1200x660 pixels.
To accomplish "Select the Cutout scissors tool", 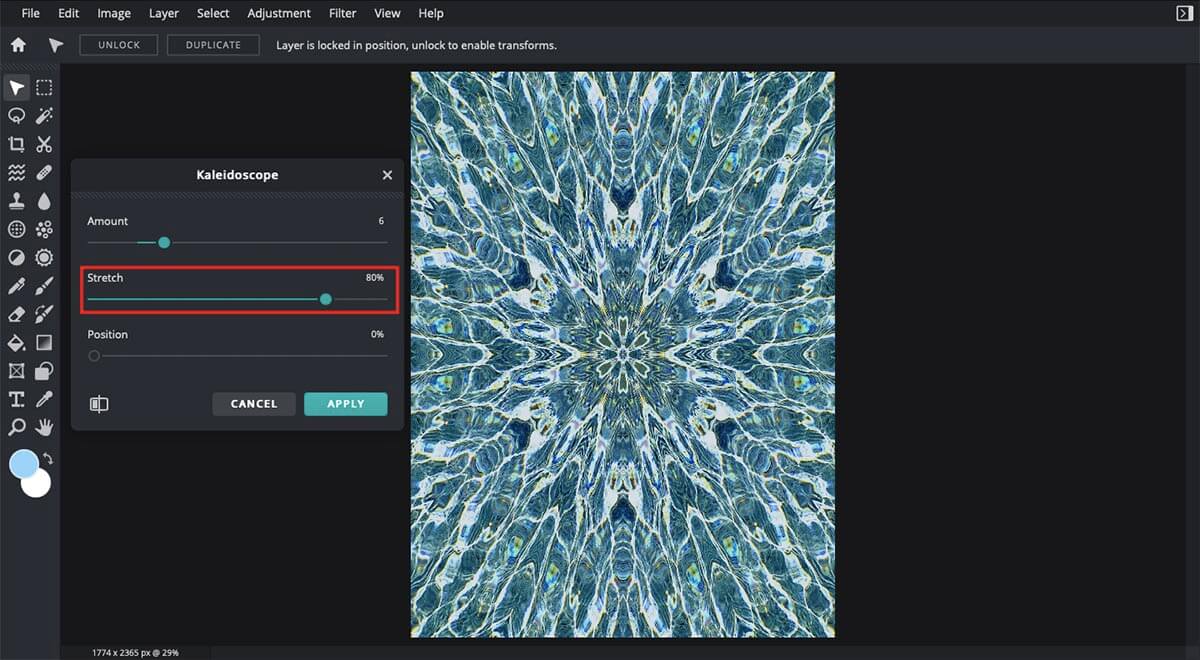I will point(44,144).
